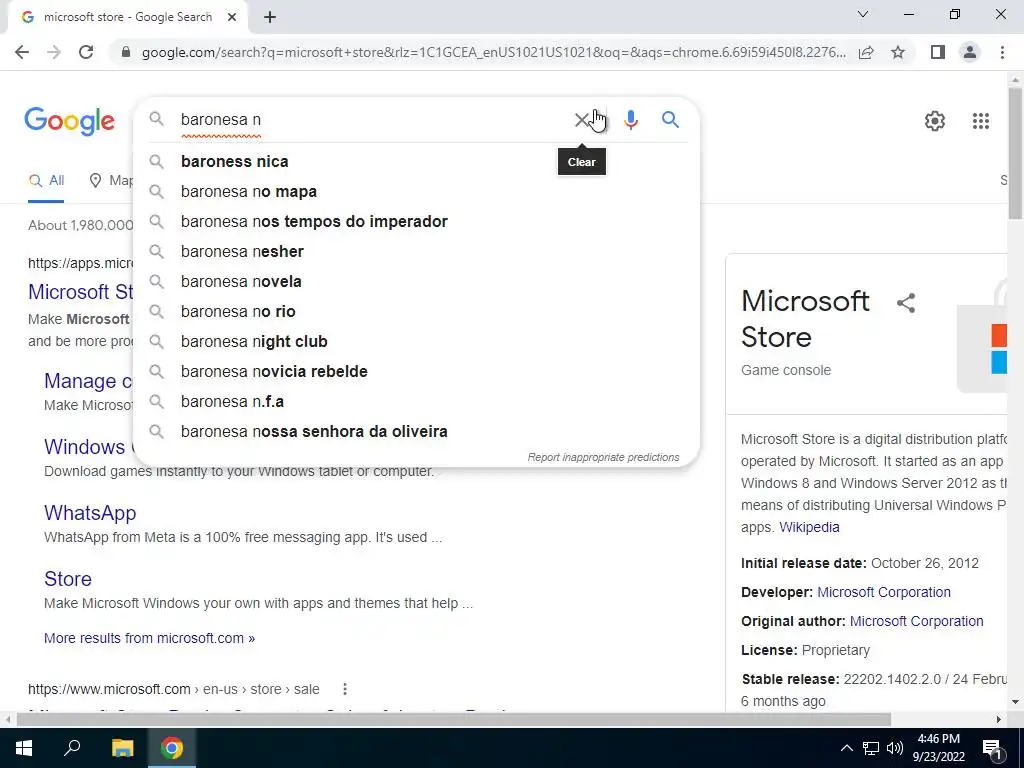This screenshot has width=1024, height=768.
Task: Report inappropriate predictions link
Action: (603, 457)
